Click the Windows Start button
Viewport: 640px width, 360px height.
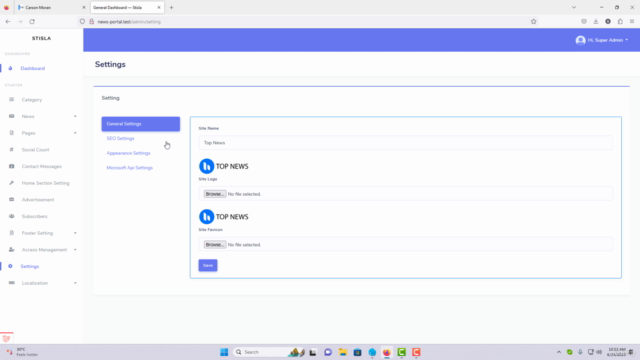click(x=224, y=352)
